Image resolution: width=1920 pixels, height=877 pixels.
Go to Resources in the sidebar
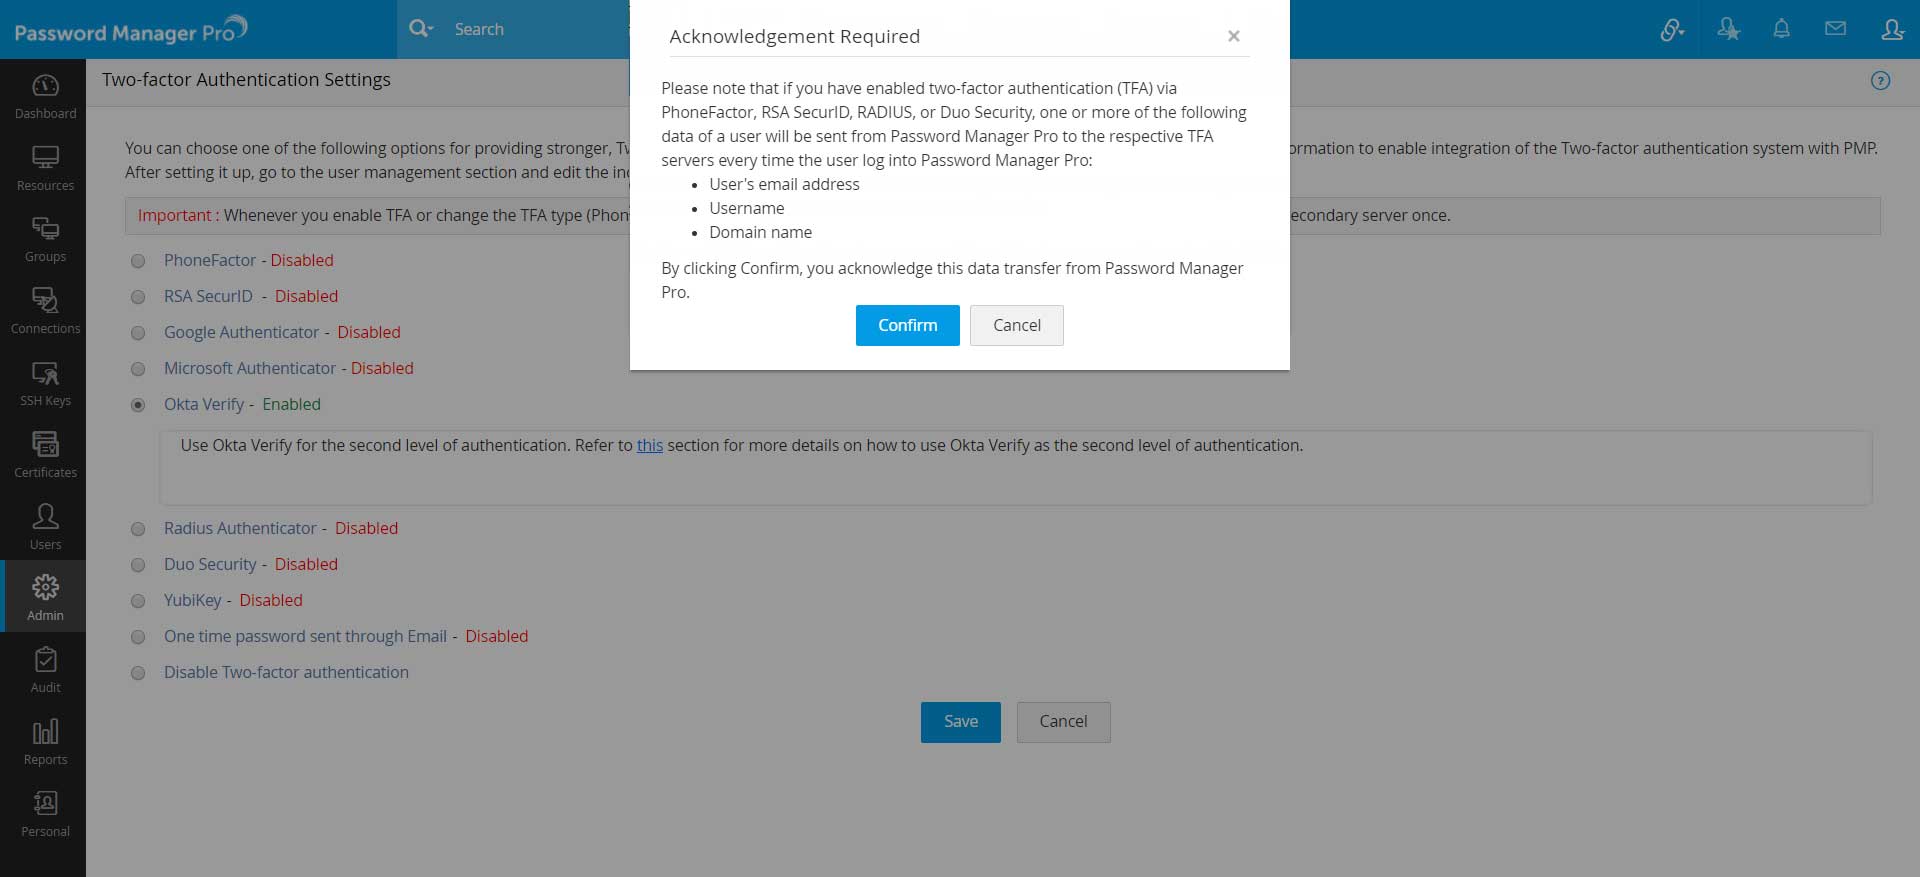point(45,168)
